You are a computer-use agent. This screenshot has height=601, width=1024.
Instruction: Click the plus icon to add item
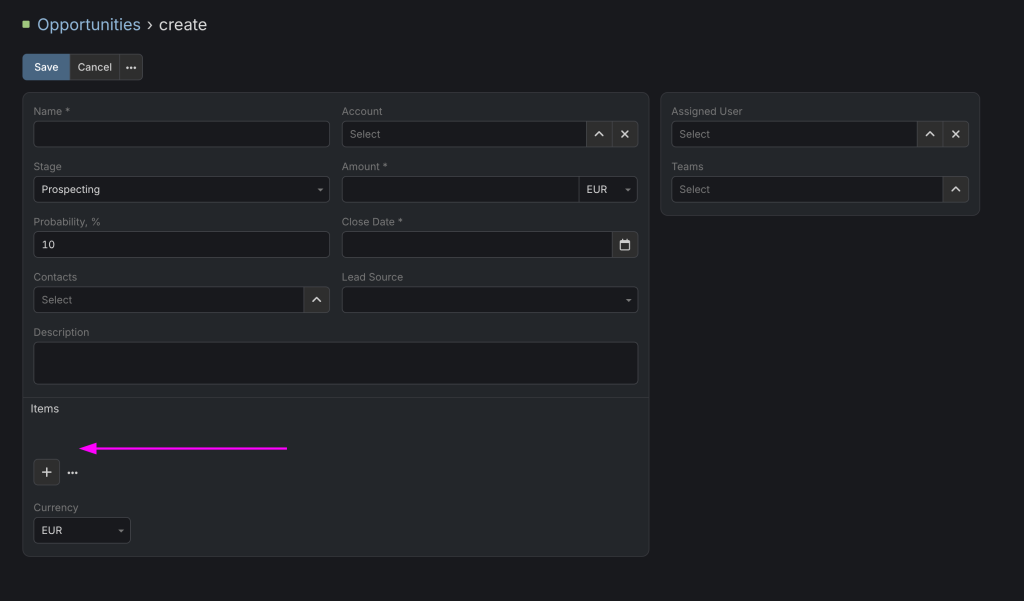pos(46,472)
